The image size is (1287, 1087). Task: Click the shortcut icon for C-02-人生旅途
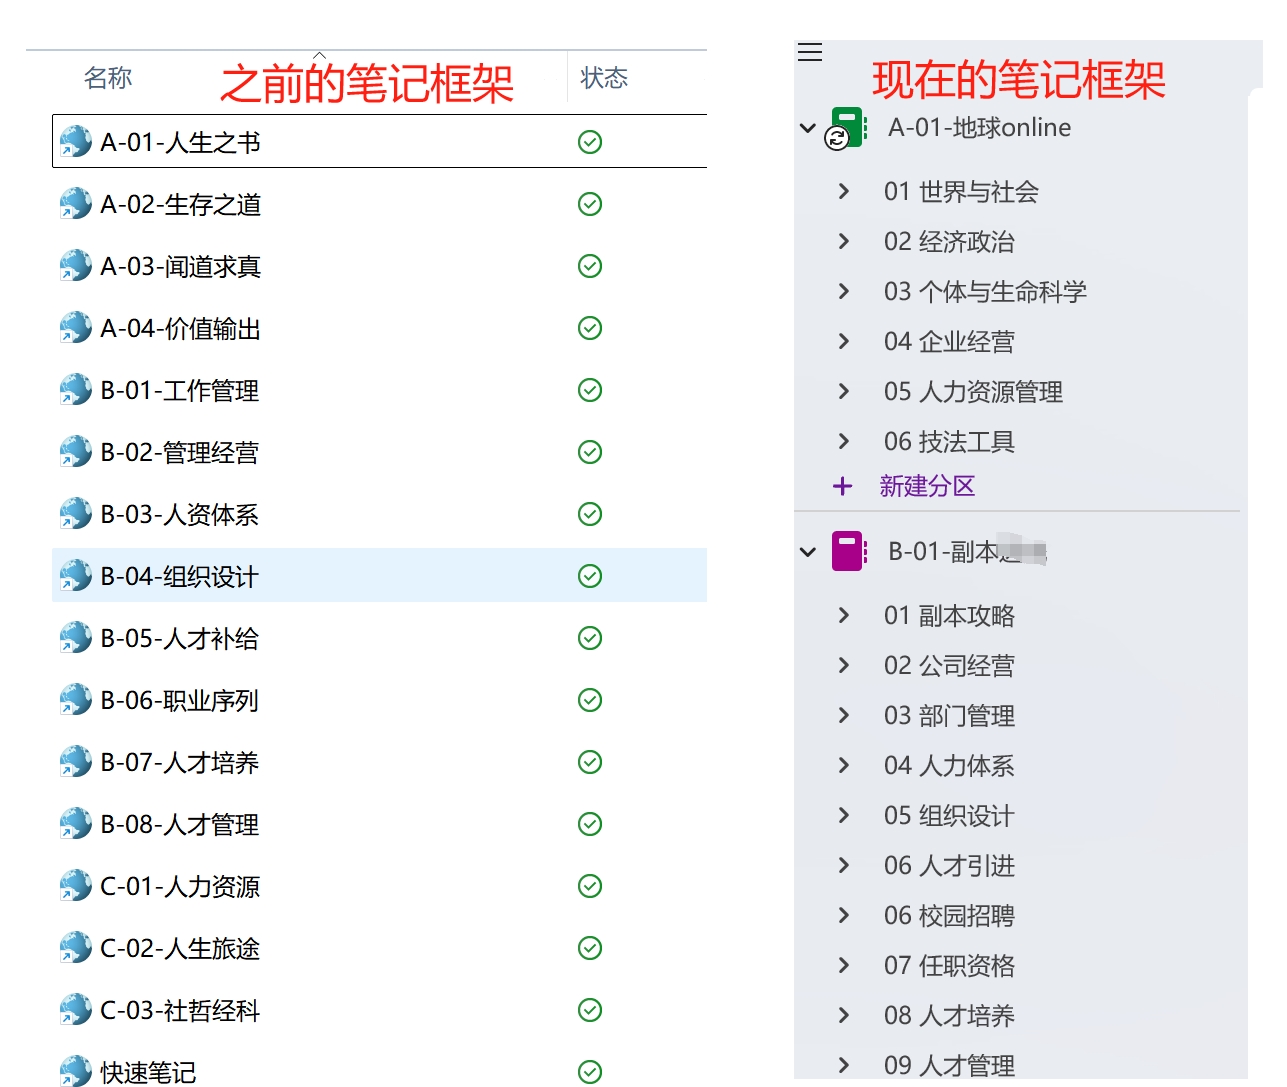click(x=75, y=948)
